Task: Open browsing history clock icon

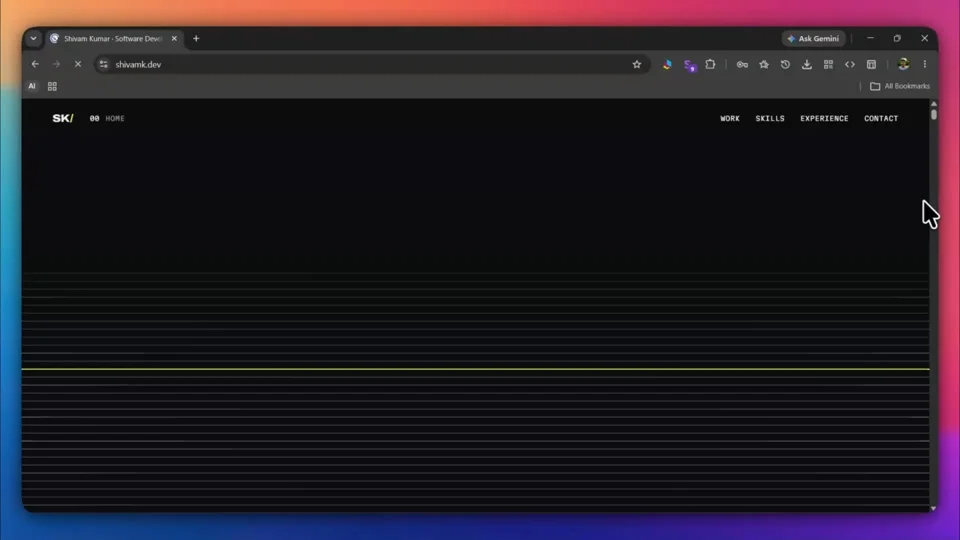Action: (x=785, y=64)
